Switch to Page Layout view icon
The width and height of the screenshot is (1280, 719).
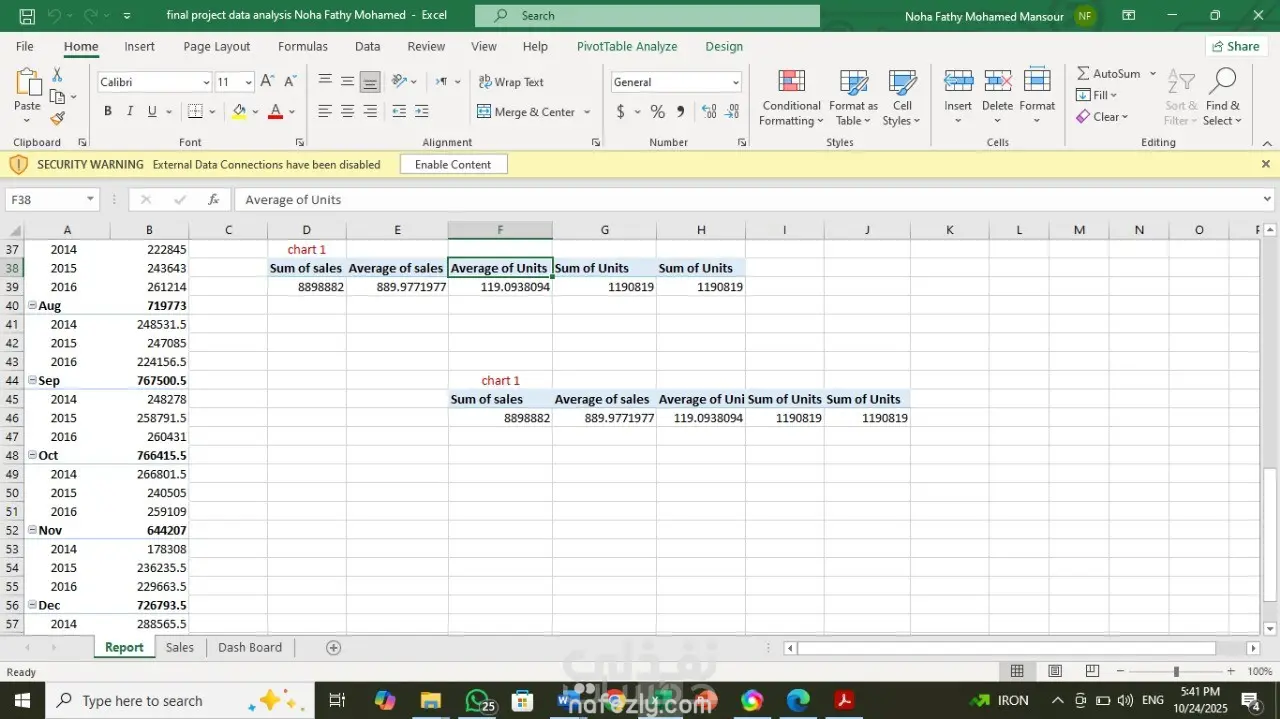click(x=1055, y=671)
